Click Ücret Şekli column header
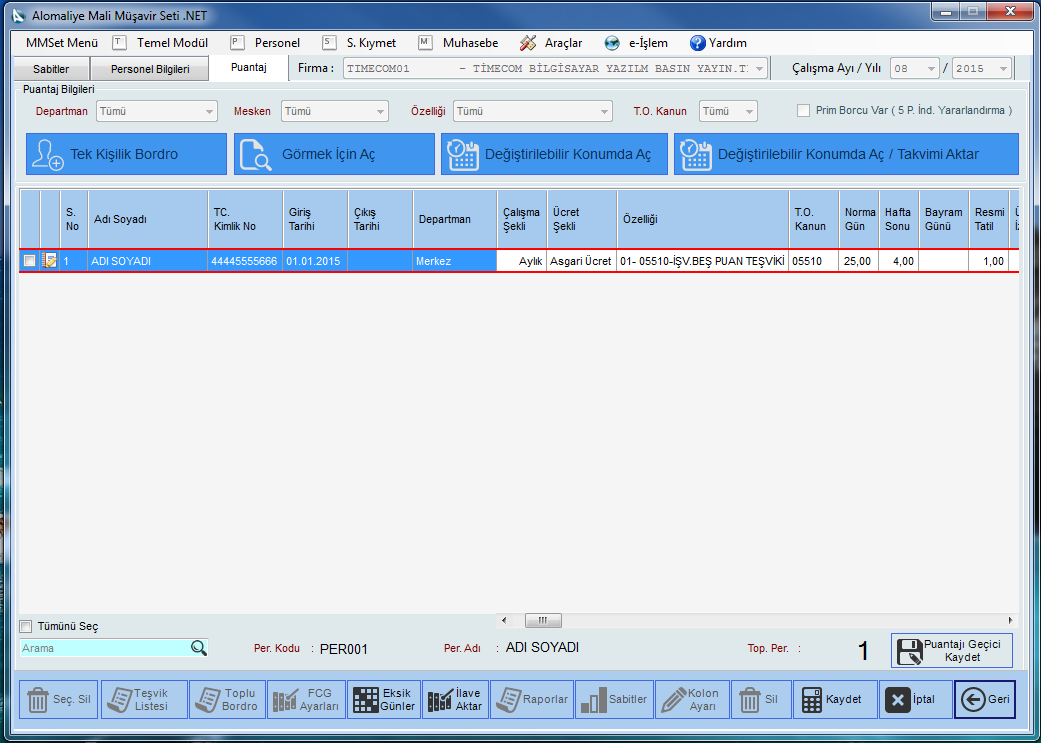 pyautogui.click(x=582, y=219)
